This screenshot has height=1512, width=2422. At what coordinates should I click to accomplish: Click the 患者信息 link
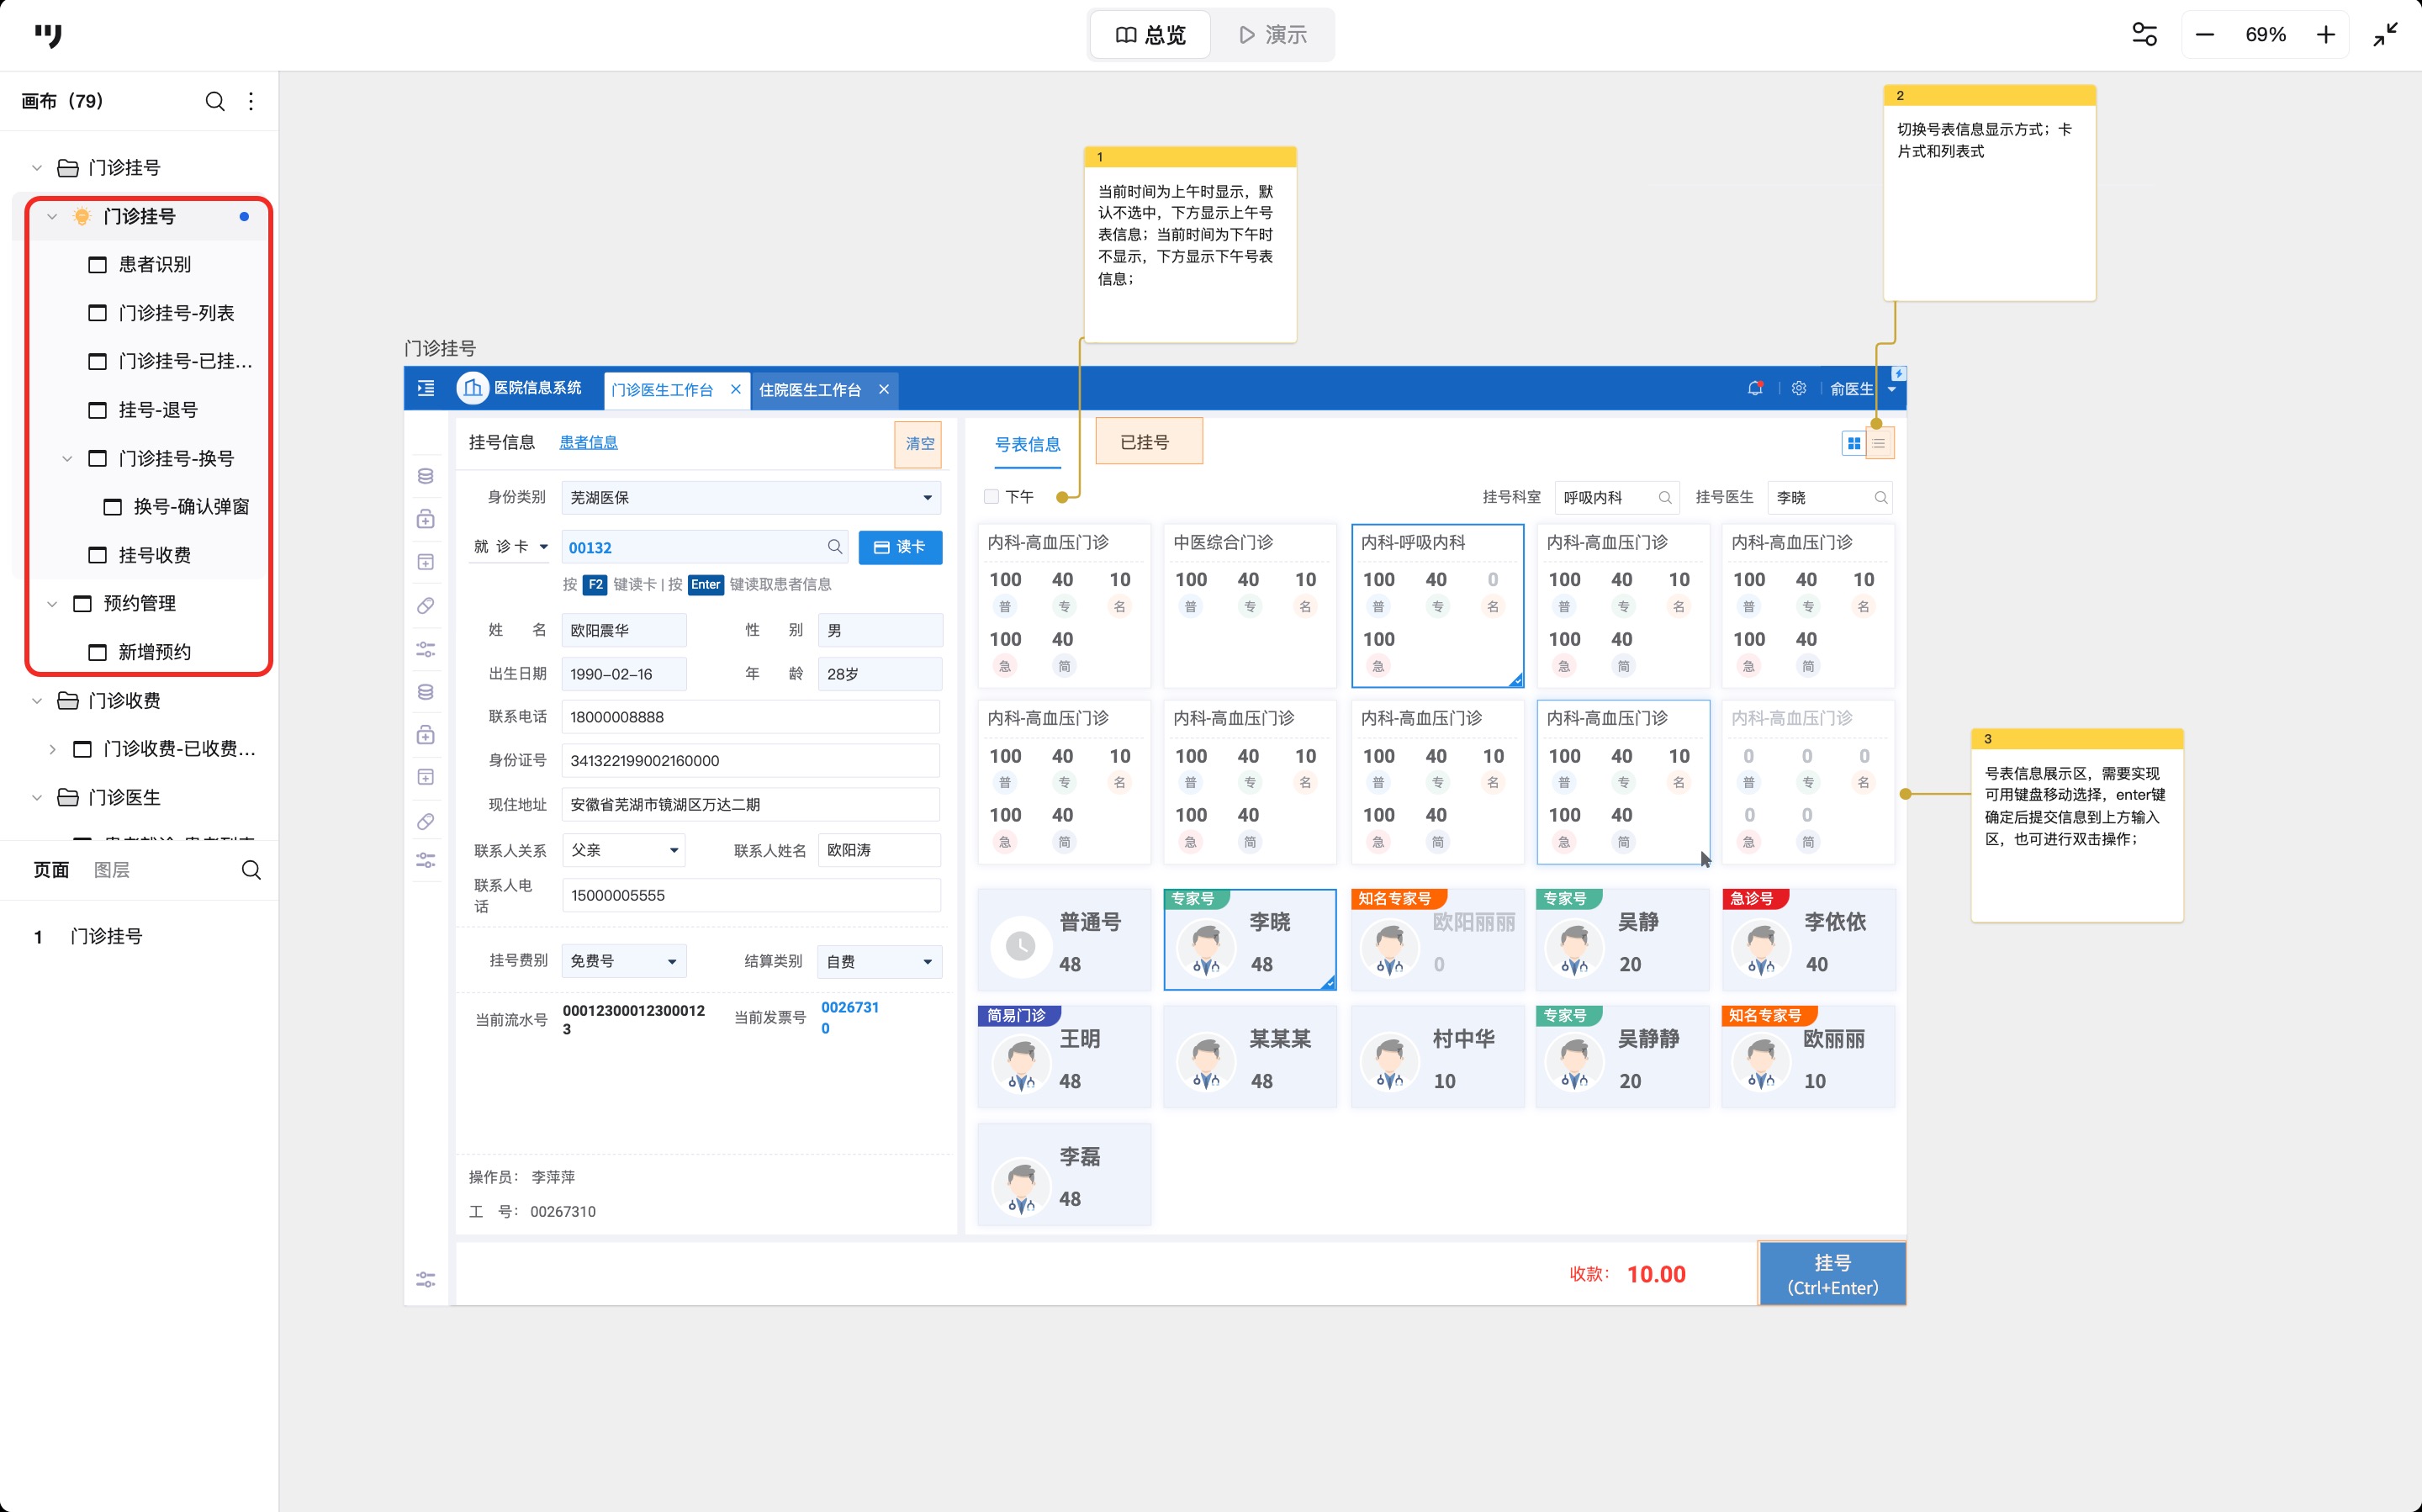588,442
